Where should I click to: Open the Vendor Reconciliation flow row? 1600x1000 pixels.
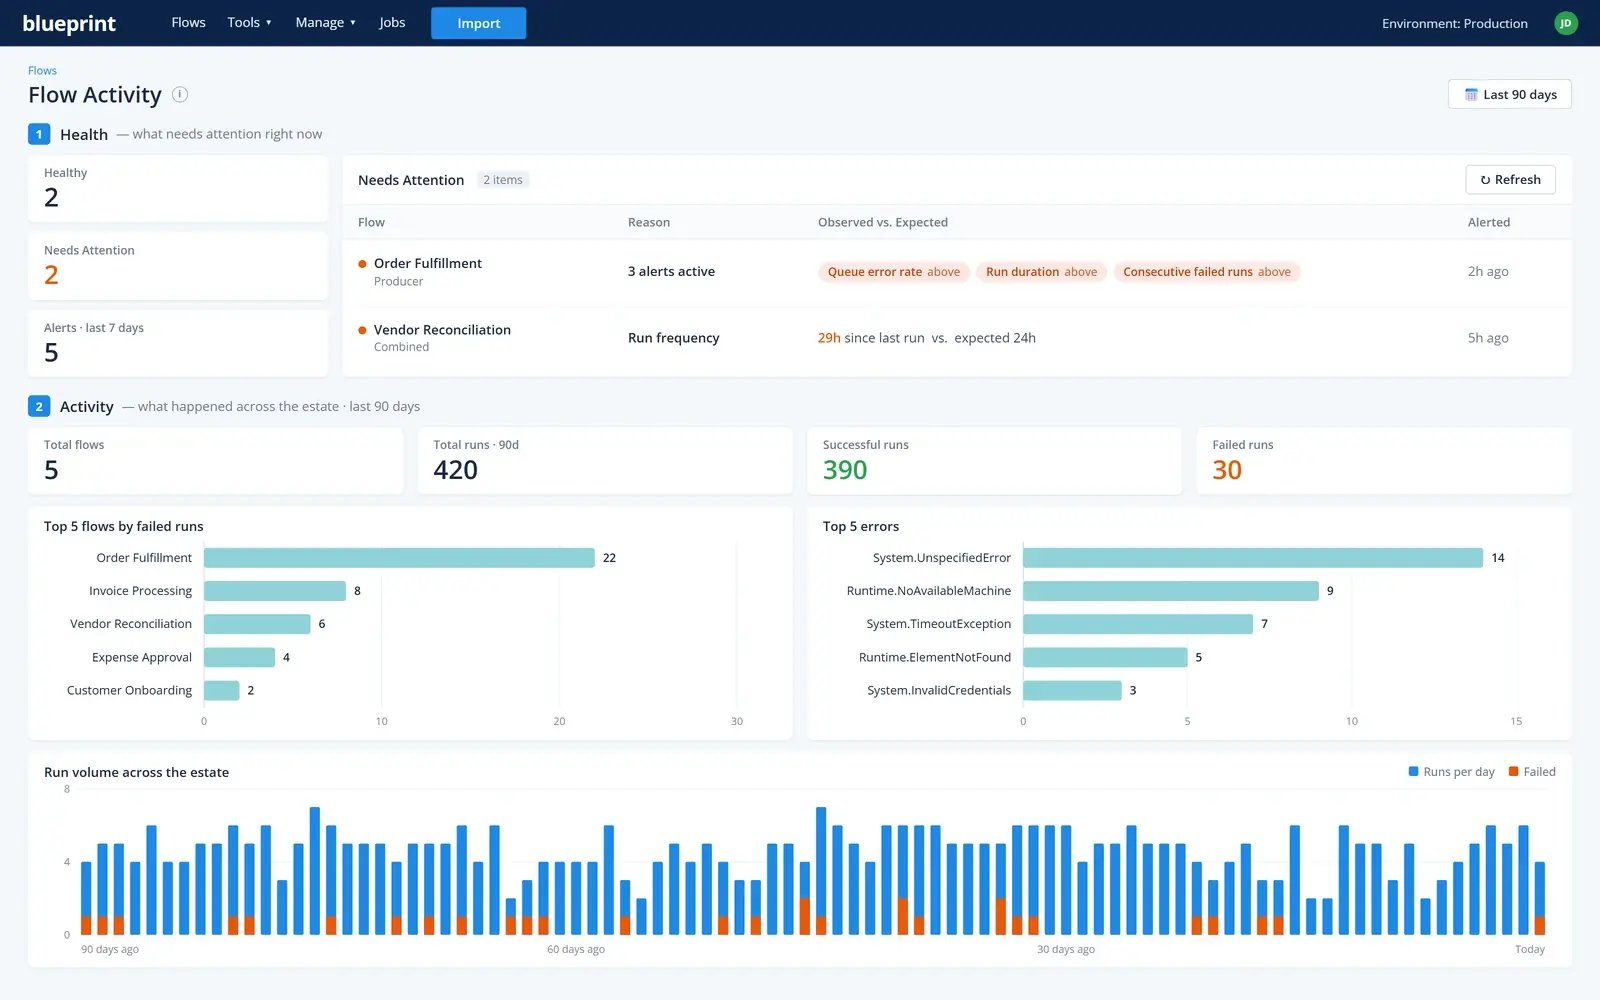pyautogui.click(x=957, y=338)
